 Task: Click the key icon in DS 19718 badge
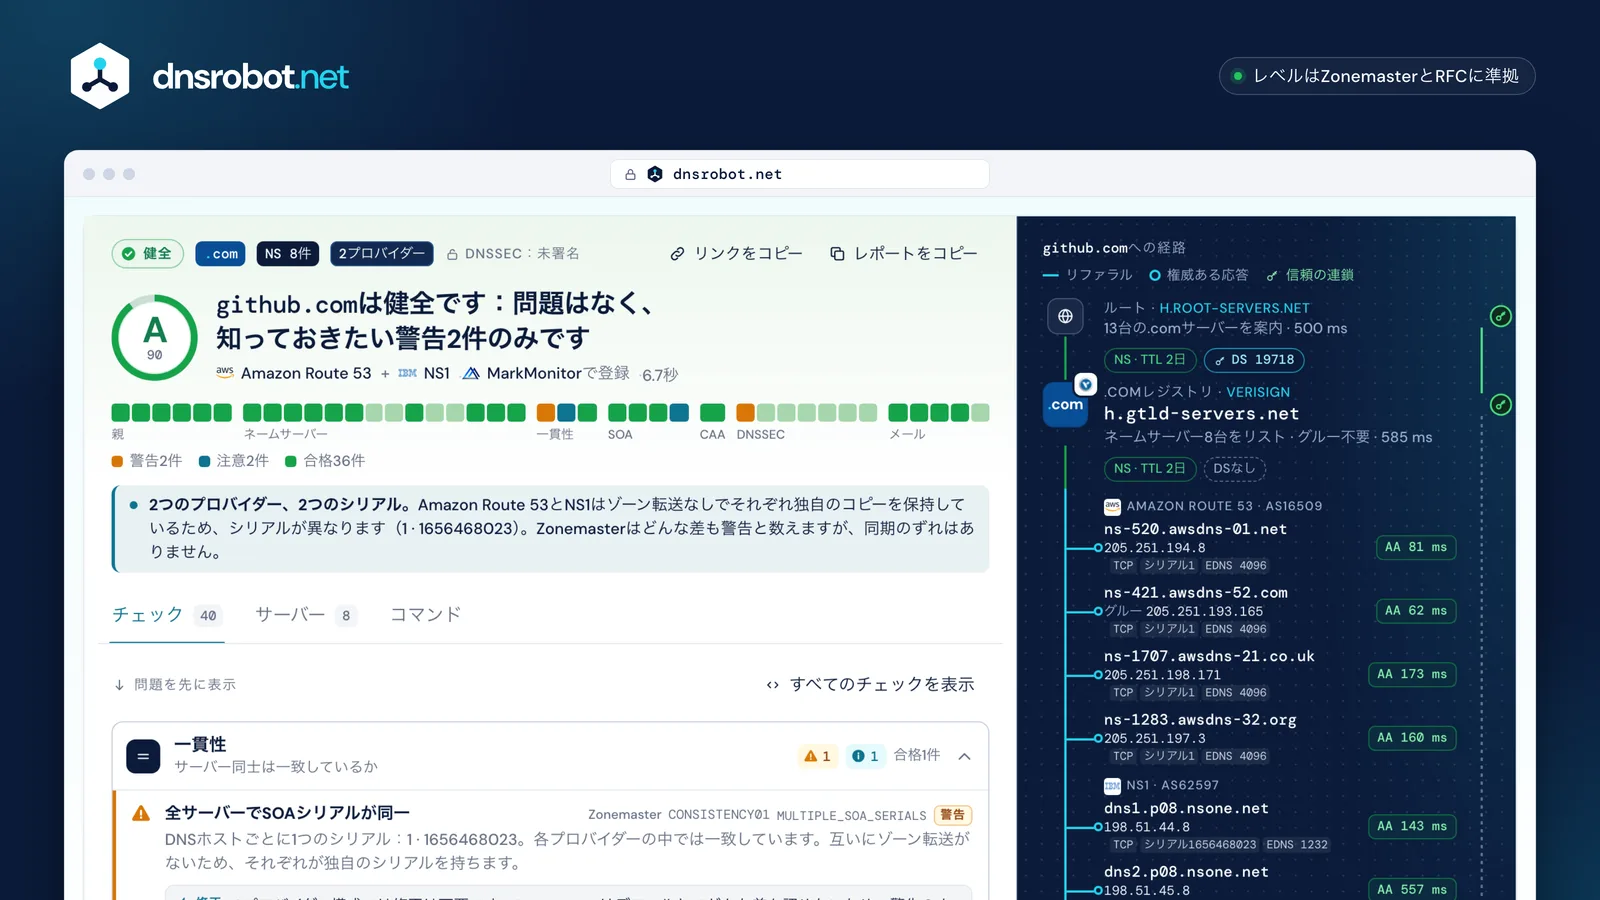coord(1219,360)
